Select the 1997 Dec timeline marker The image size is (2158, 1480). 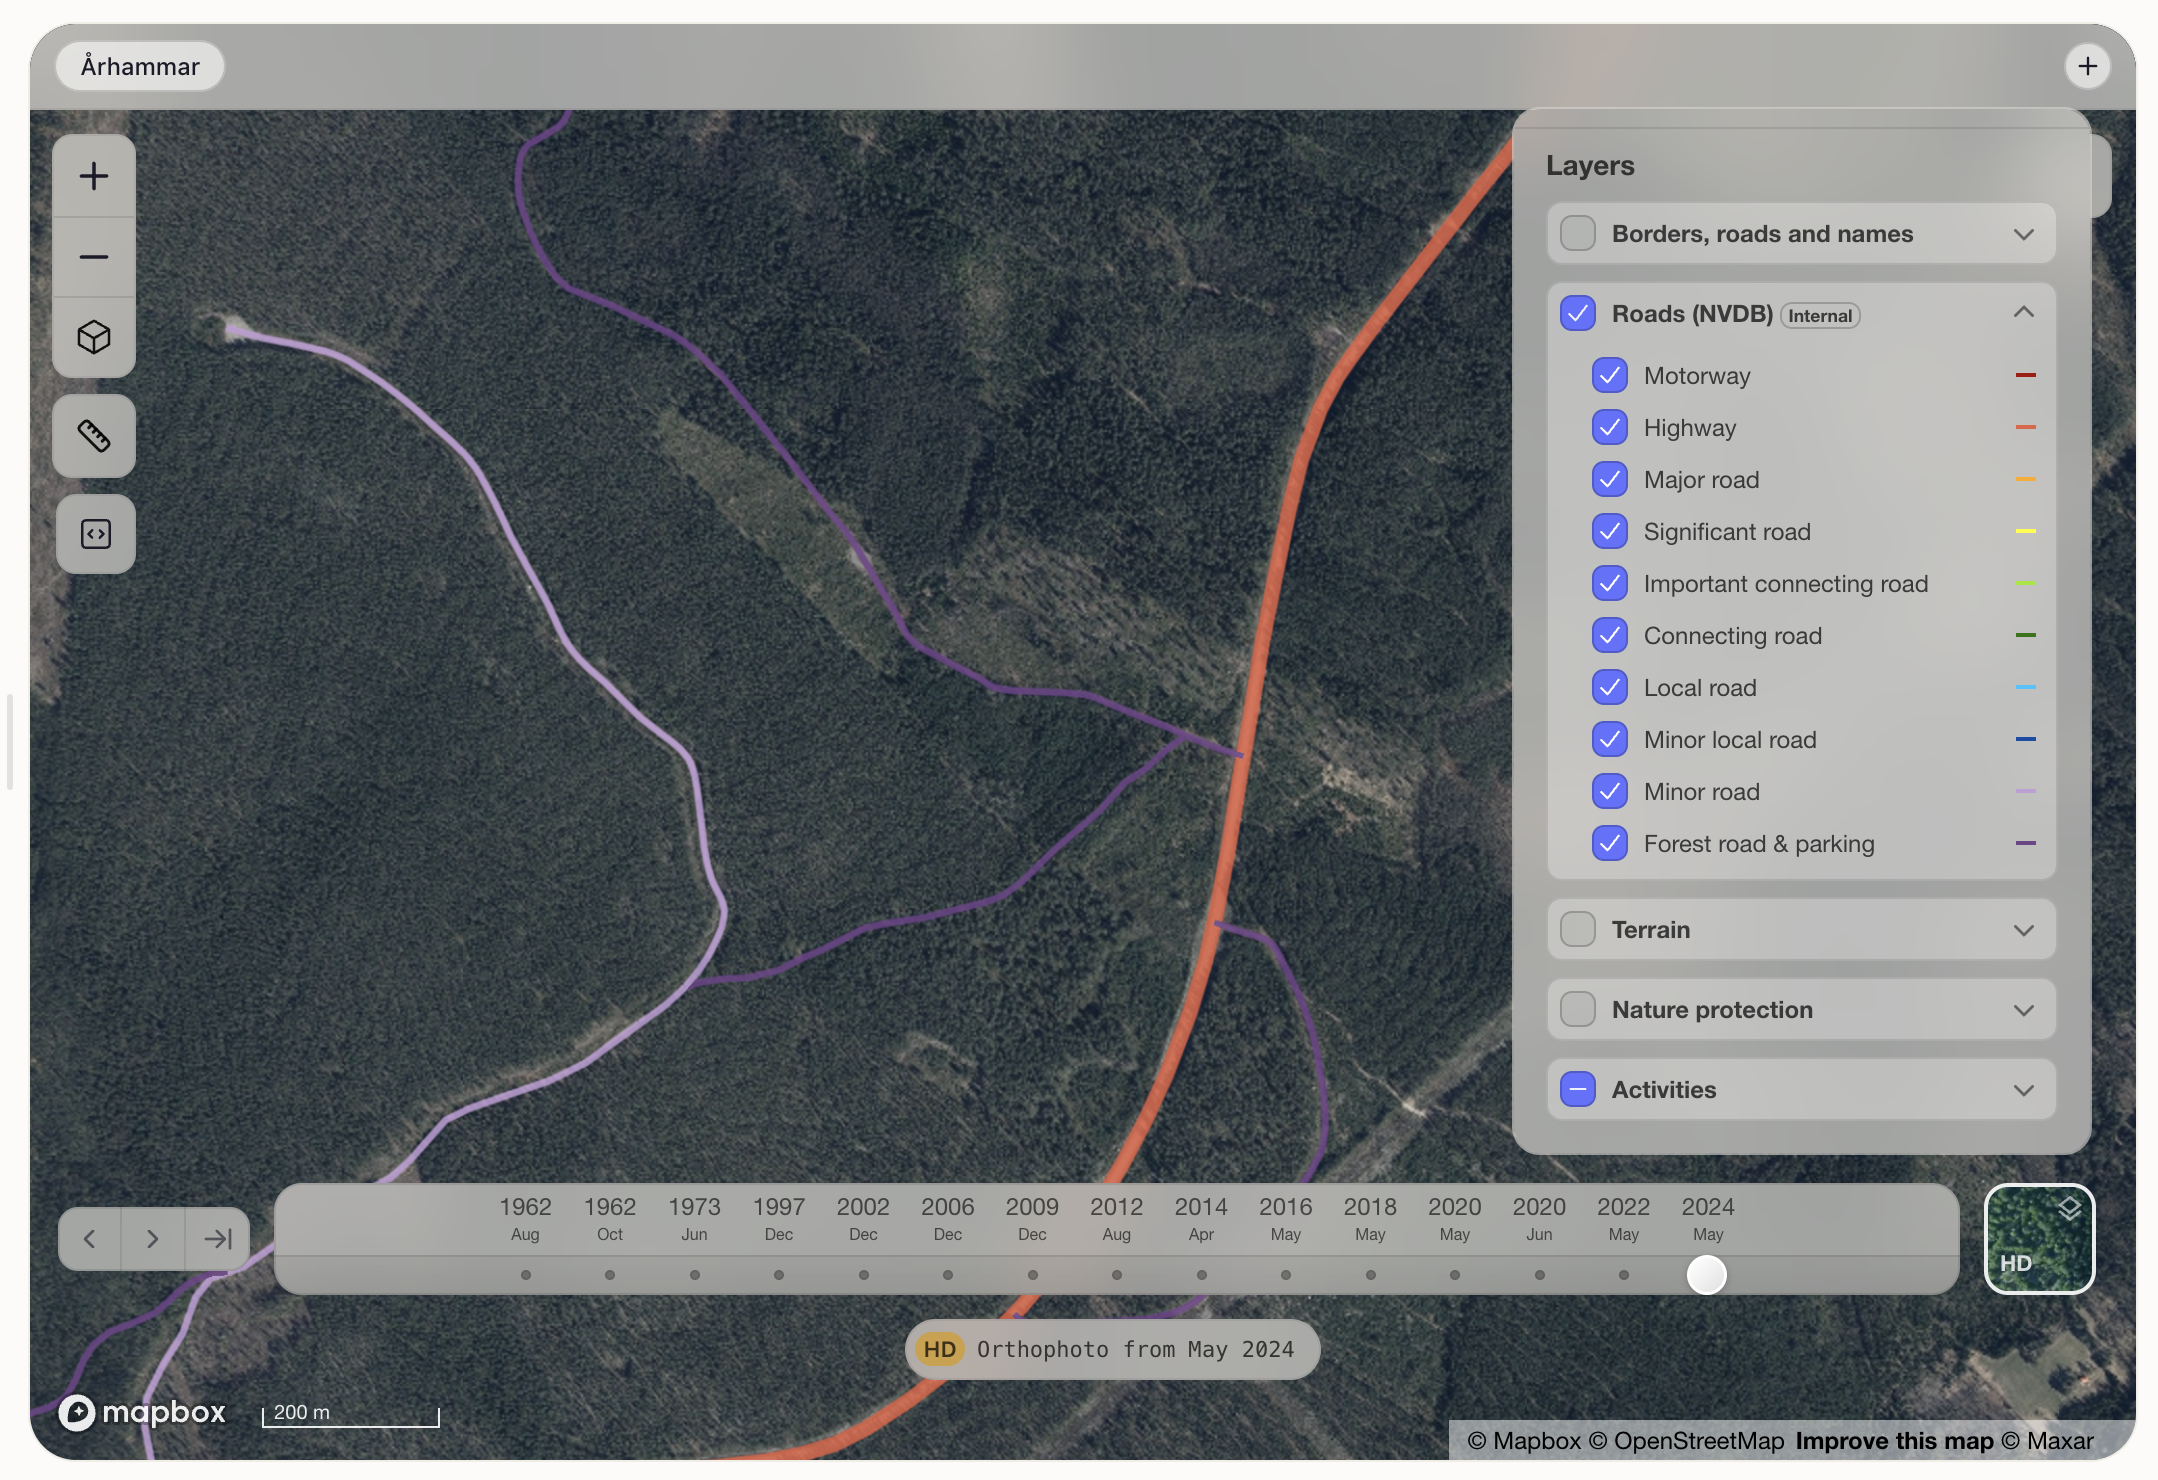point(779,1275)
